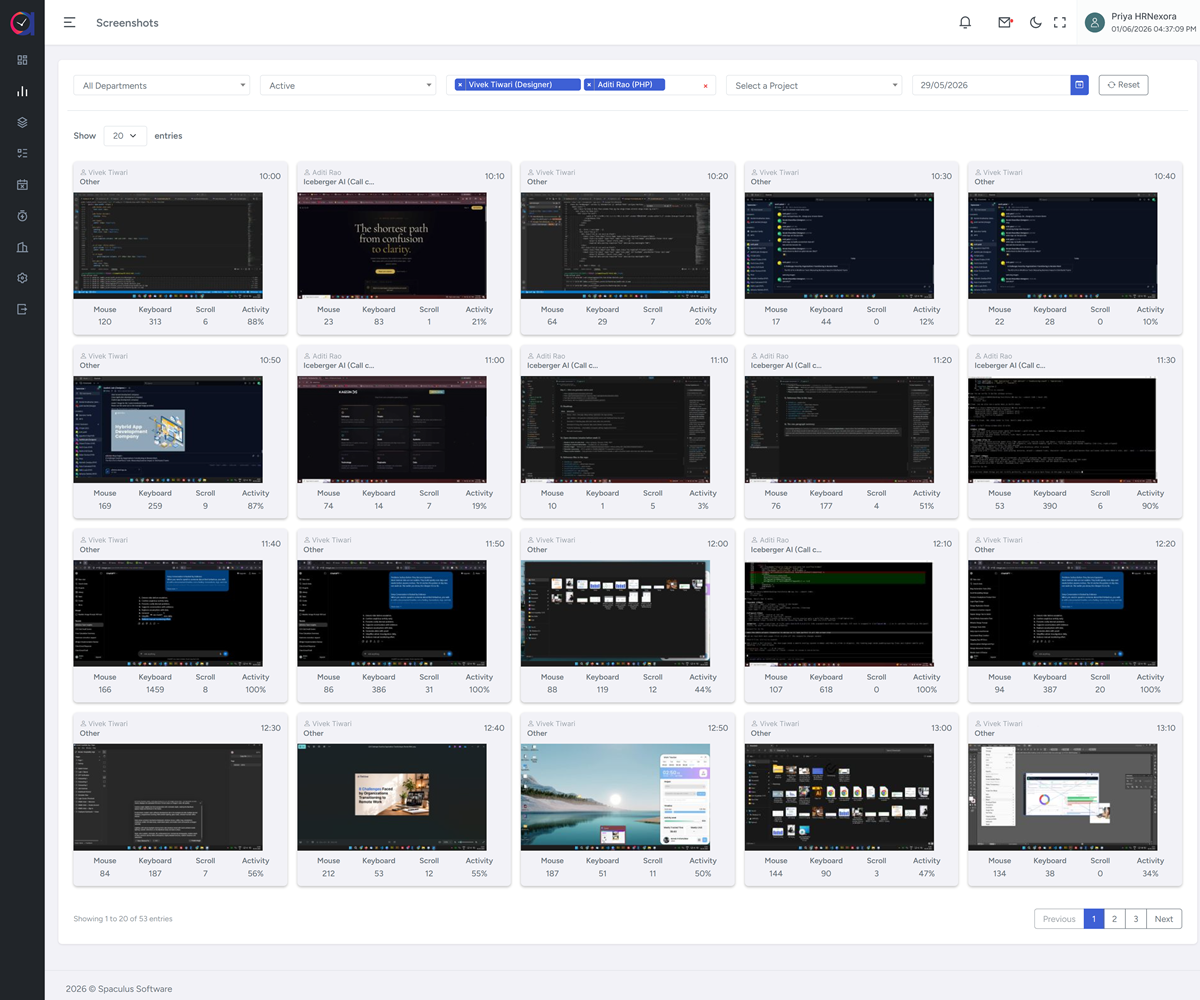This screenshot has height=1000, width=1200.
Task: Open the 11:20 screenshot thumbnail
Action: coord(839,429)
